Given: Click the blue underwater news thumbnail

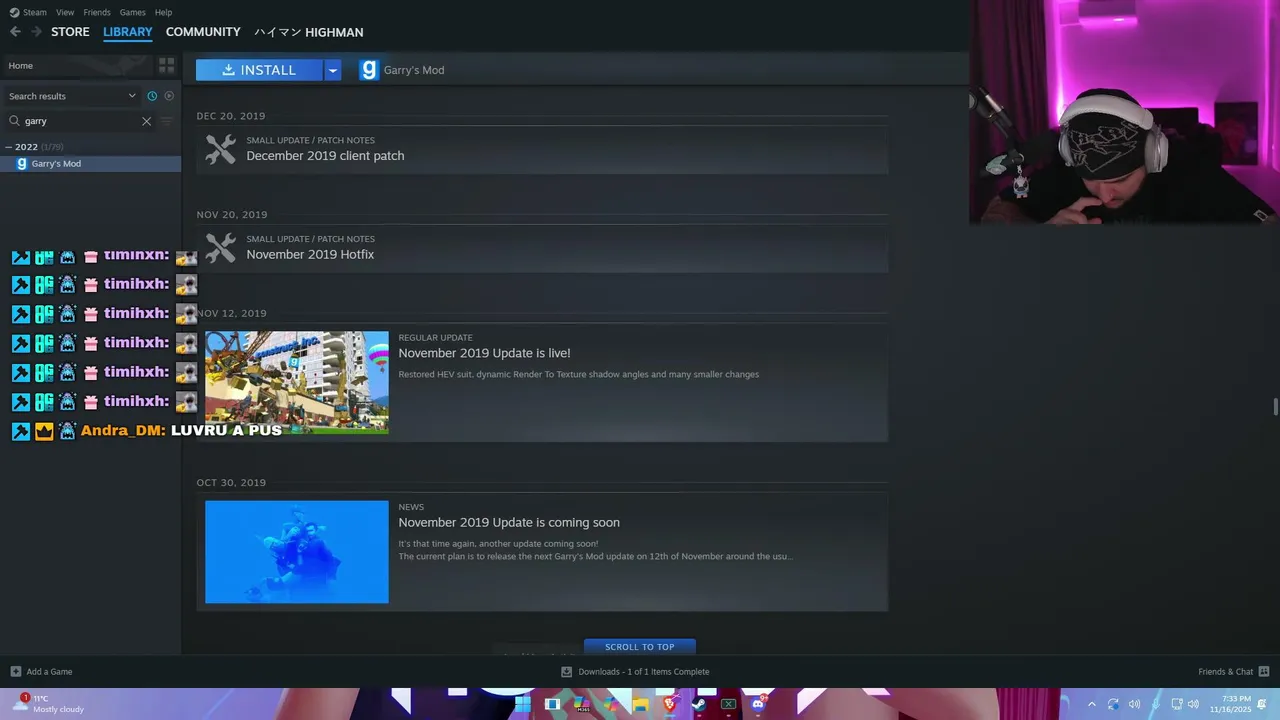Looking at the screenshot, I should (297, 552).
